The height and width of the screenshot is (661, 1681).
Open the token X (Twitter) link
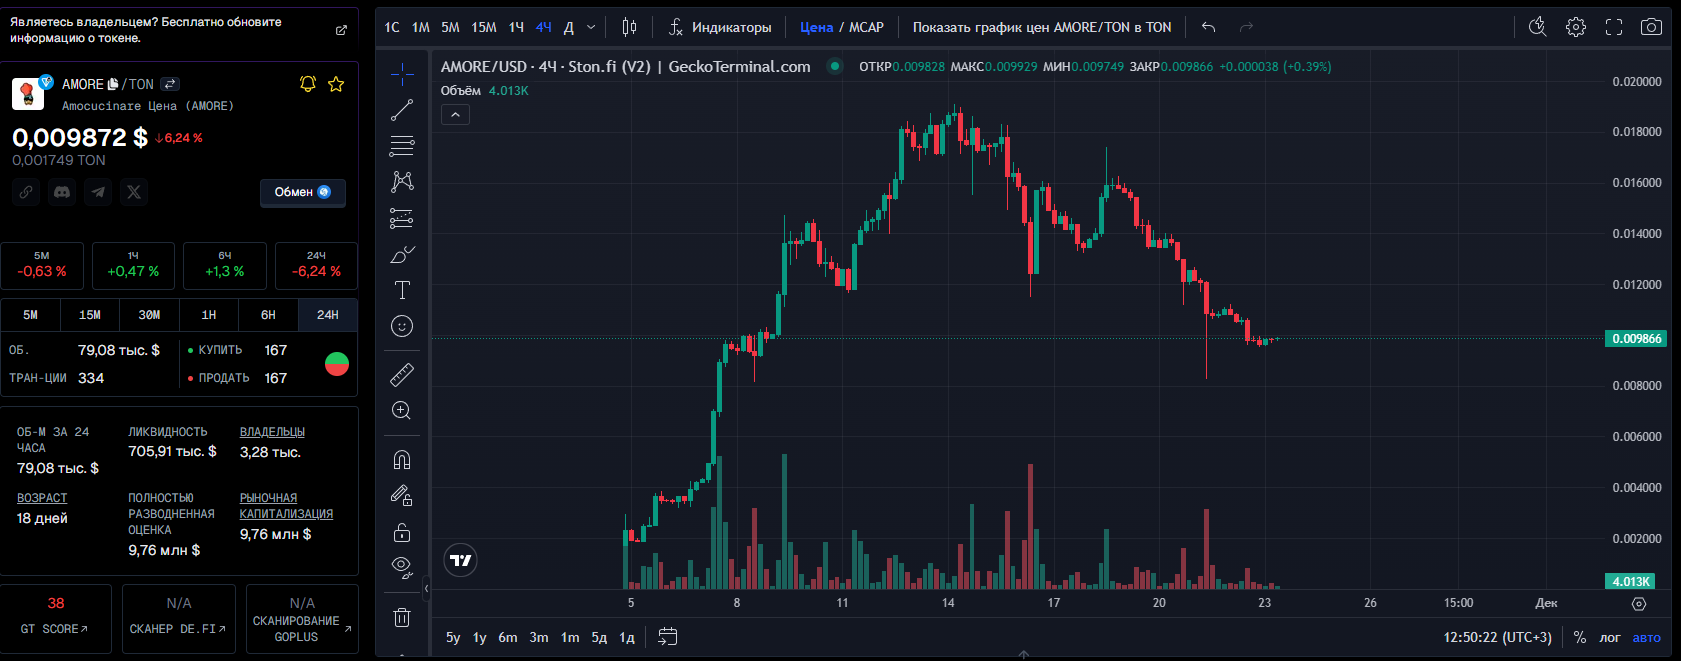[x=134, y=192]
